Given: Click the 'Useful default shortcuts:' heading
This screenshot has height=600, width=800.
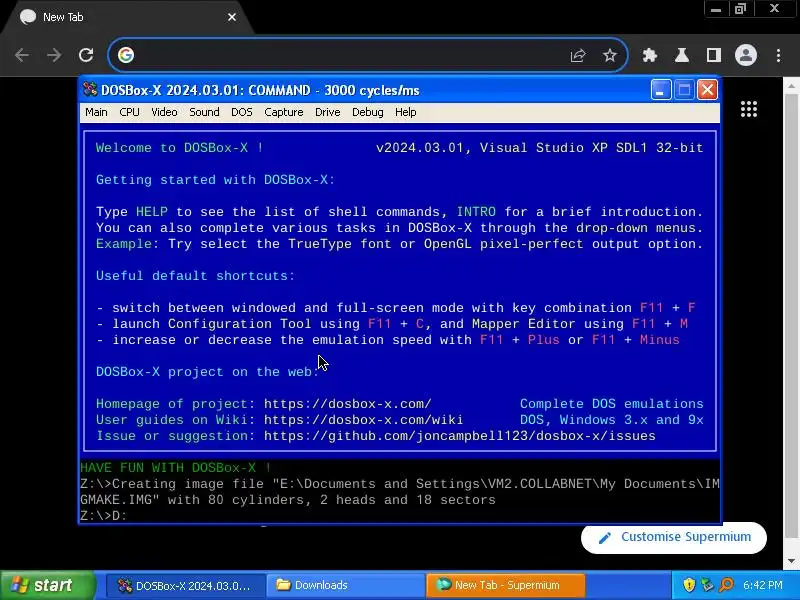Looking at the screenshot, I should [x=195, y=276].
